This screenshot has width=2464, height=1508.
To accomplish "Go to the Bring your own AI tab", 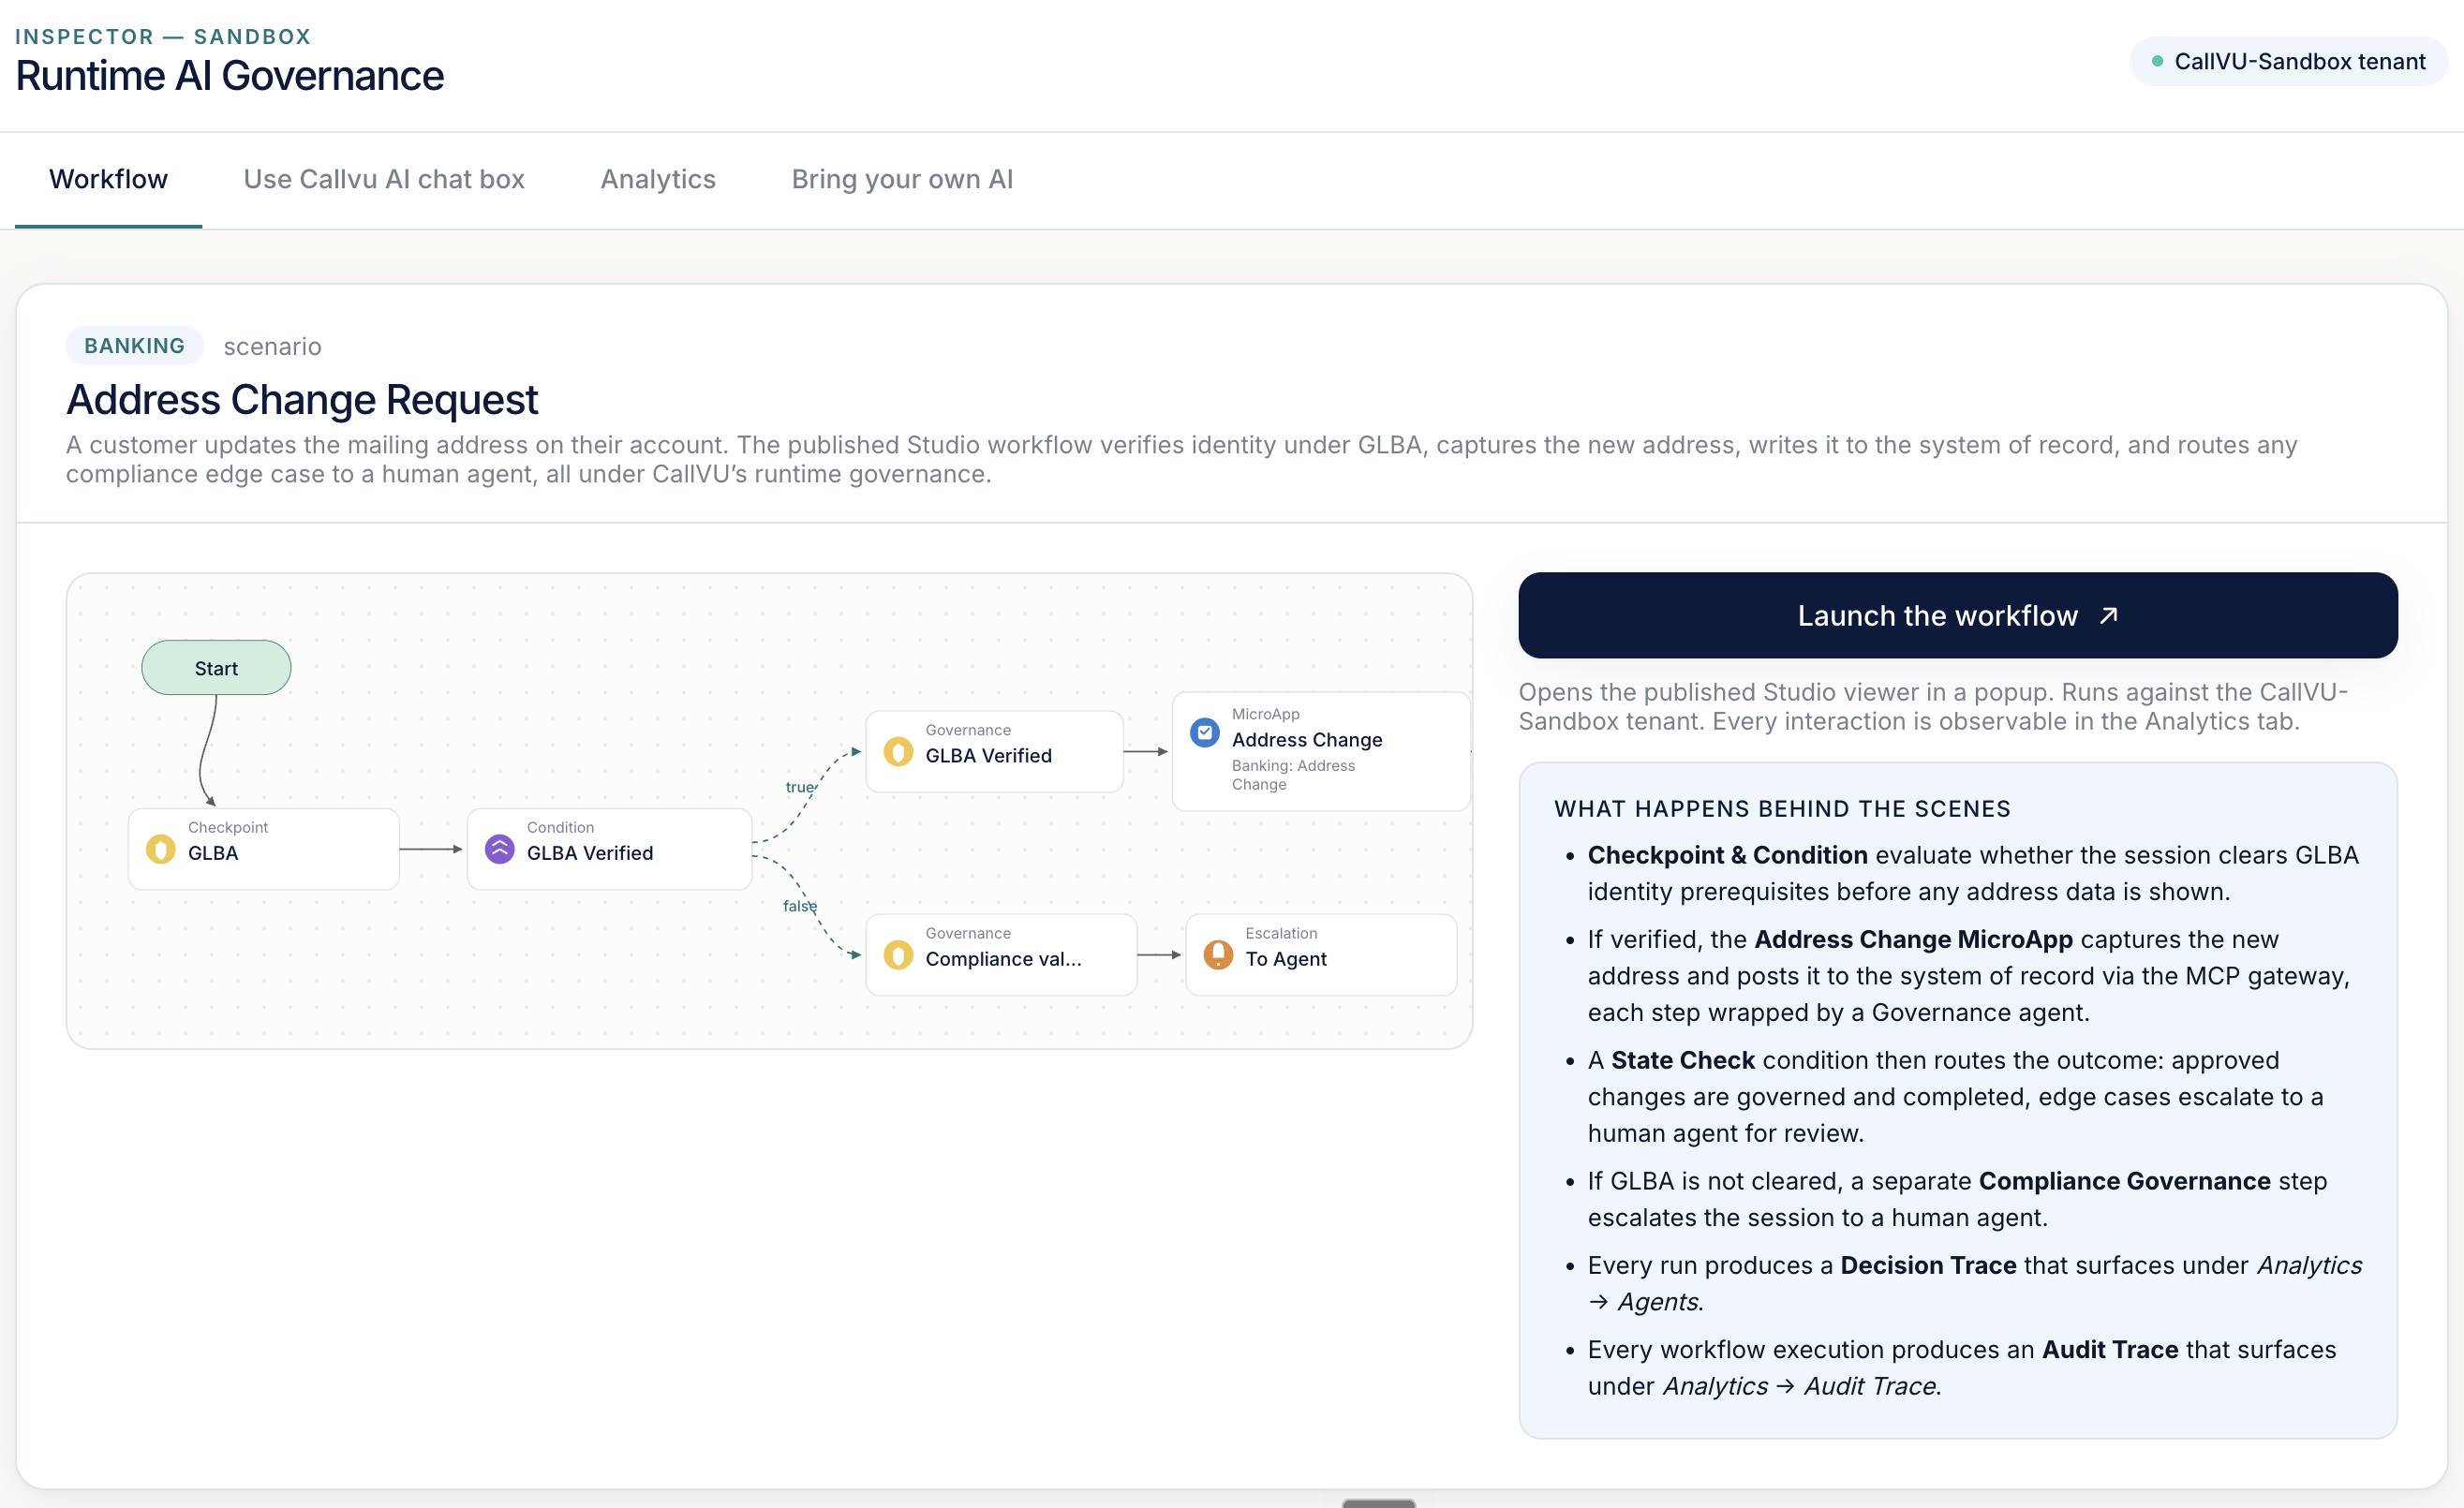I will (x=902, y=179).
